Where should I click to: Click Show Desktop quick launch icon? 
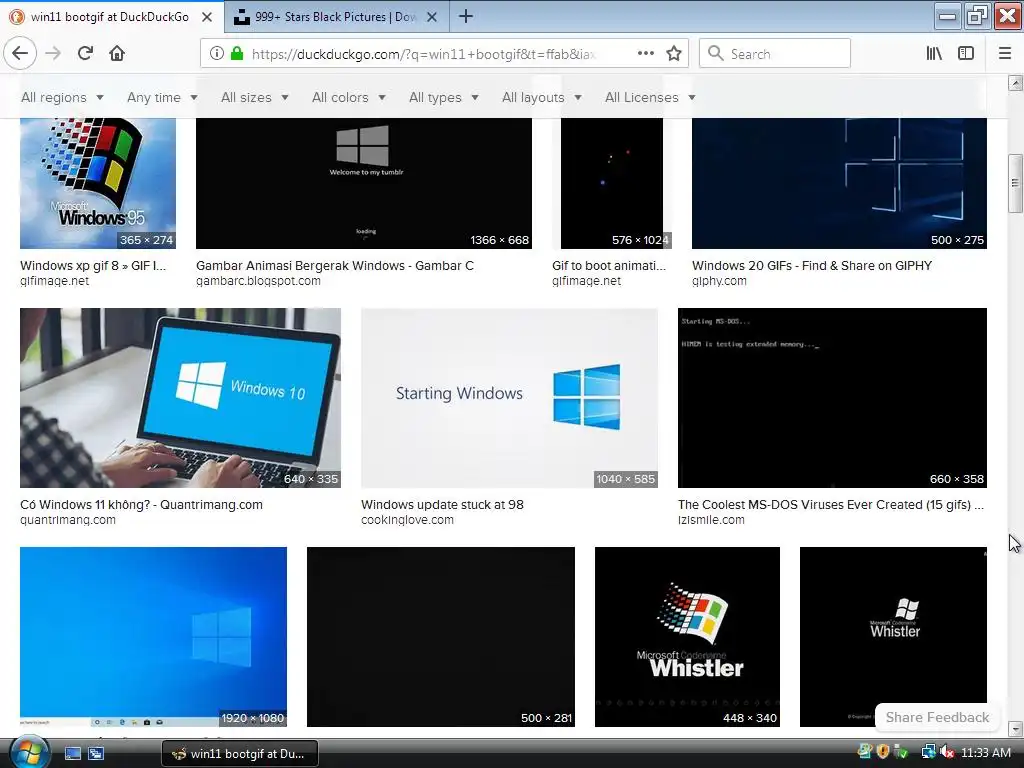coord(72,753)
